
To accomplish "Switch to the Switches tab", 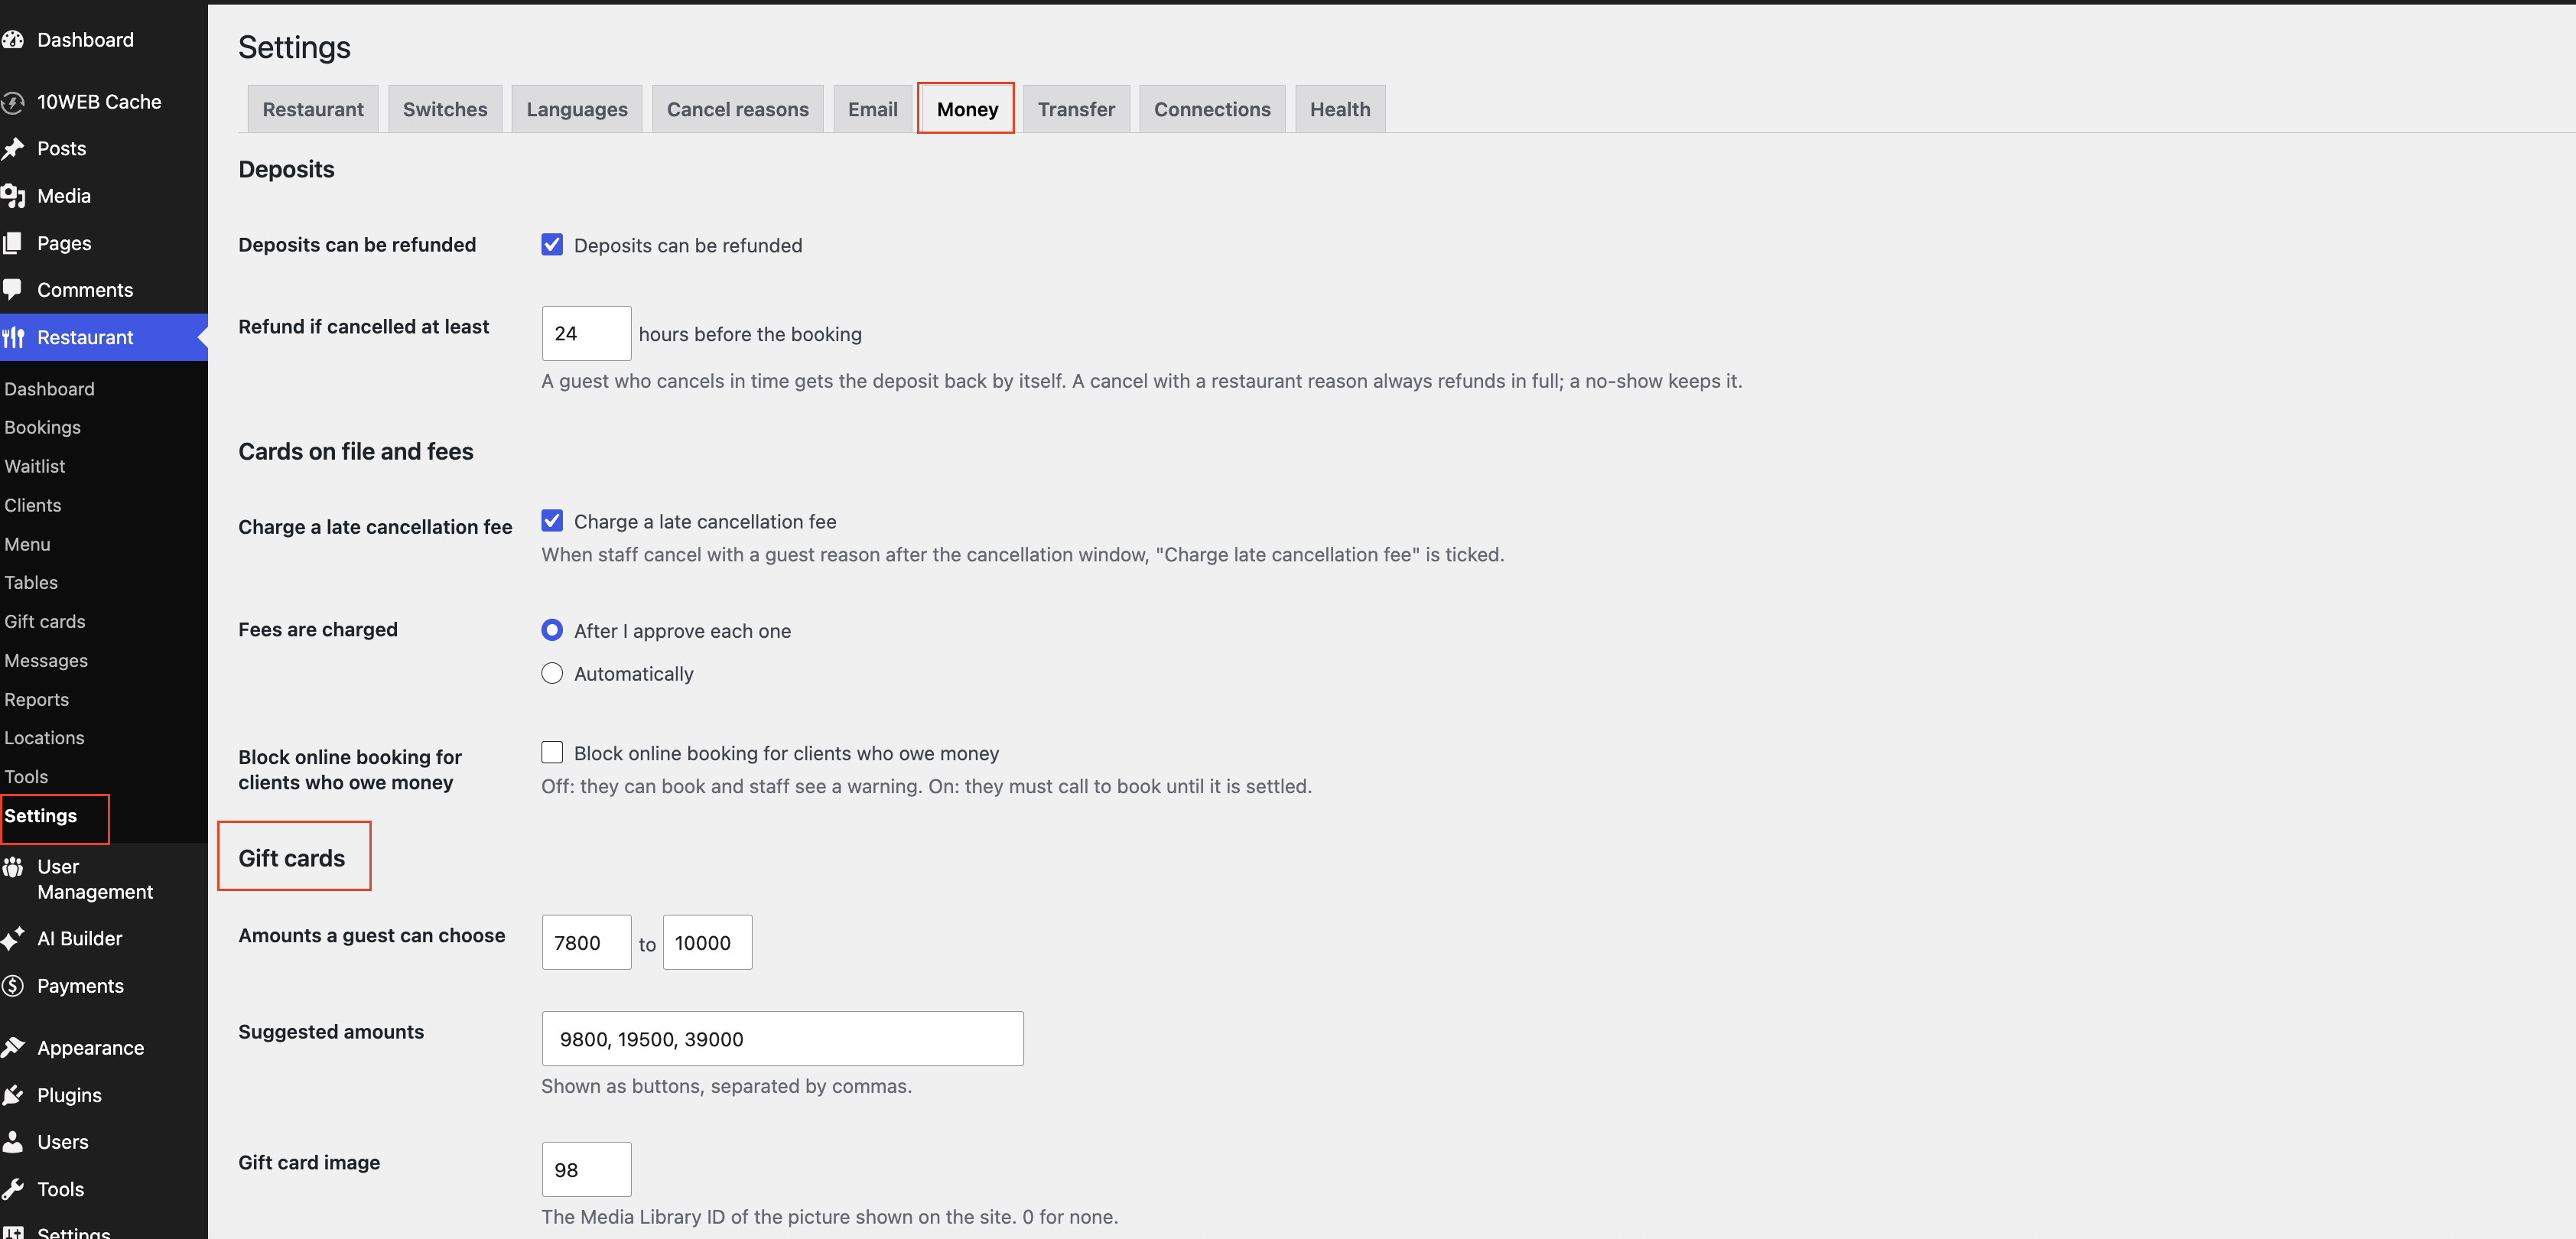I will (x=445, y=109).
